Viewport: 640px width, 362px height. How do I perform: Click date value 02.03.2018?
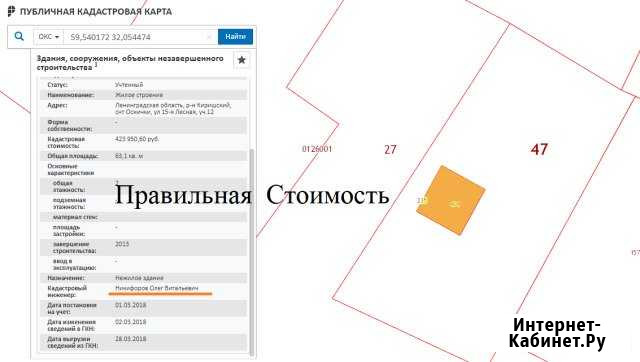pos(130,322)
